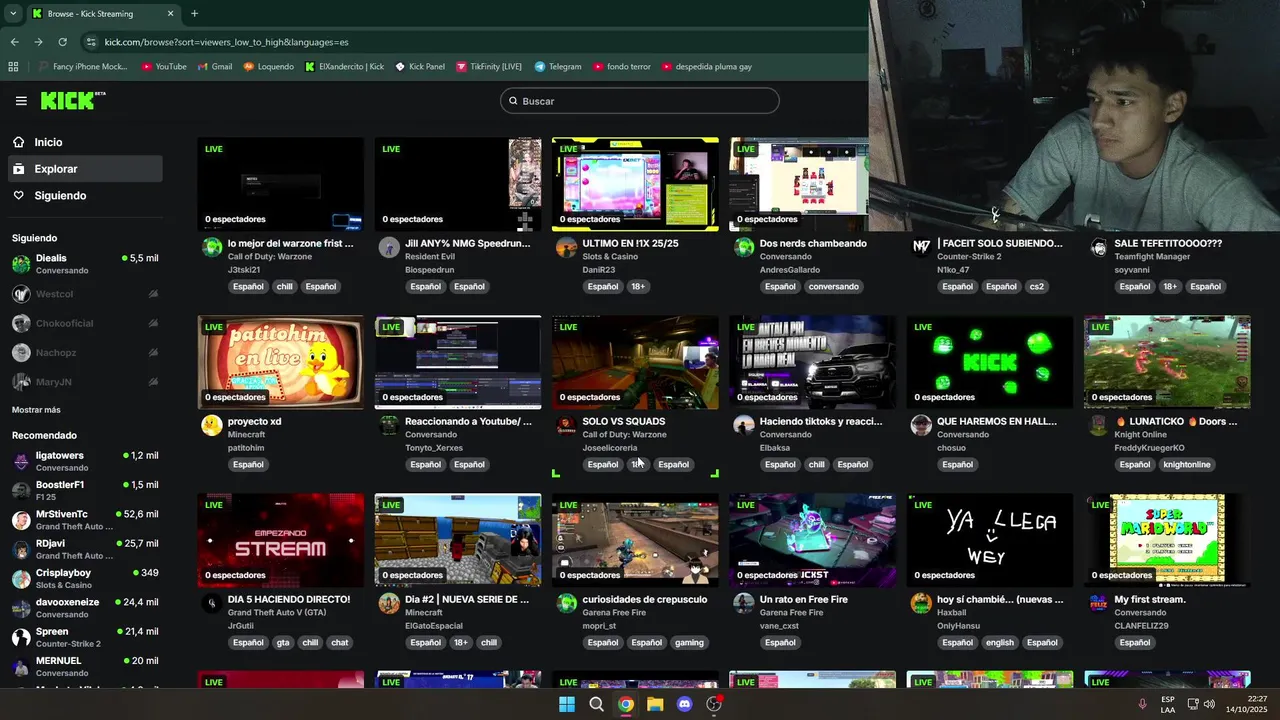Open the TikFinity [LIVE] bookmark

coord(489,67)
